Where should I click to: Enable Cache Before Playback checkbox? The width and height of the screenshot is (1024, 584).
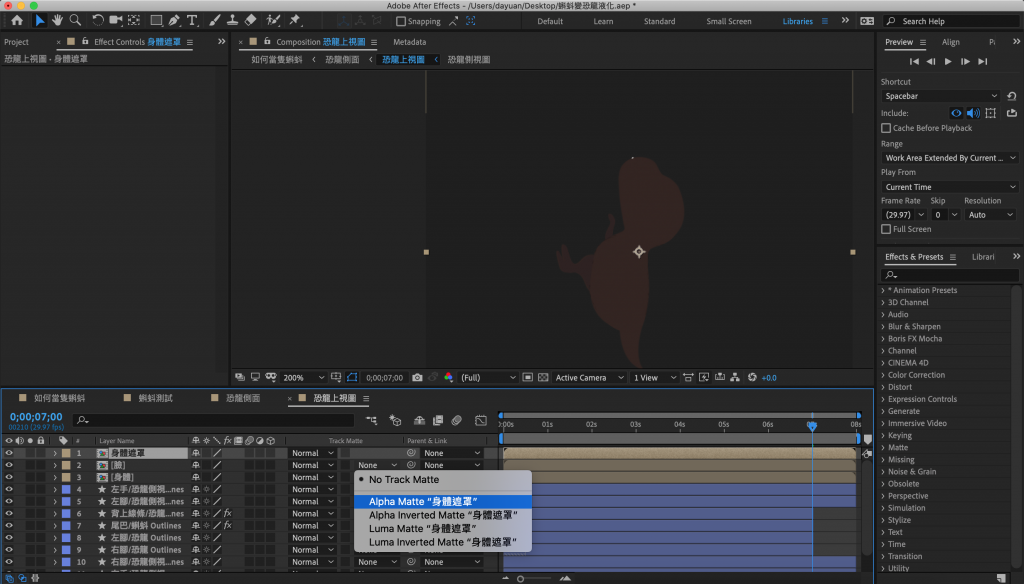(x=886, y=128)
